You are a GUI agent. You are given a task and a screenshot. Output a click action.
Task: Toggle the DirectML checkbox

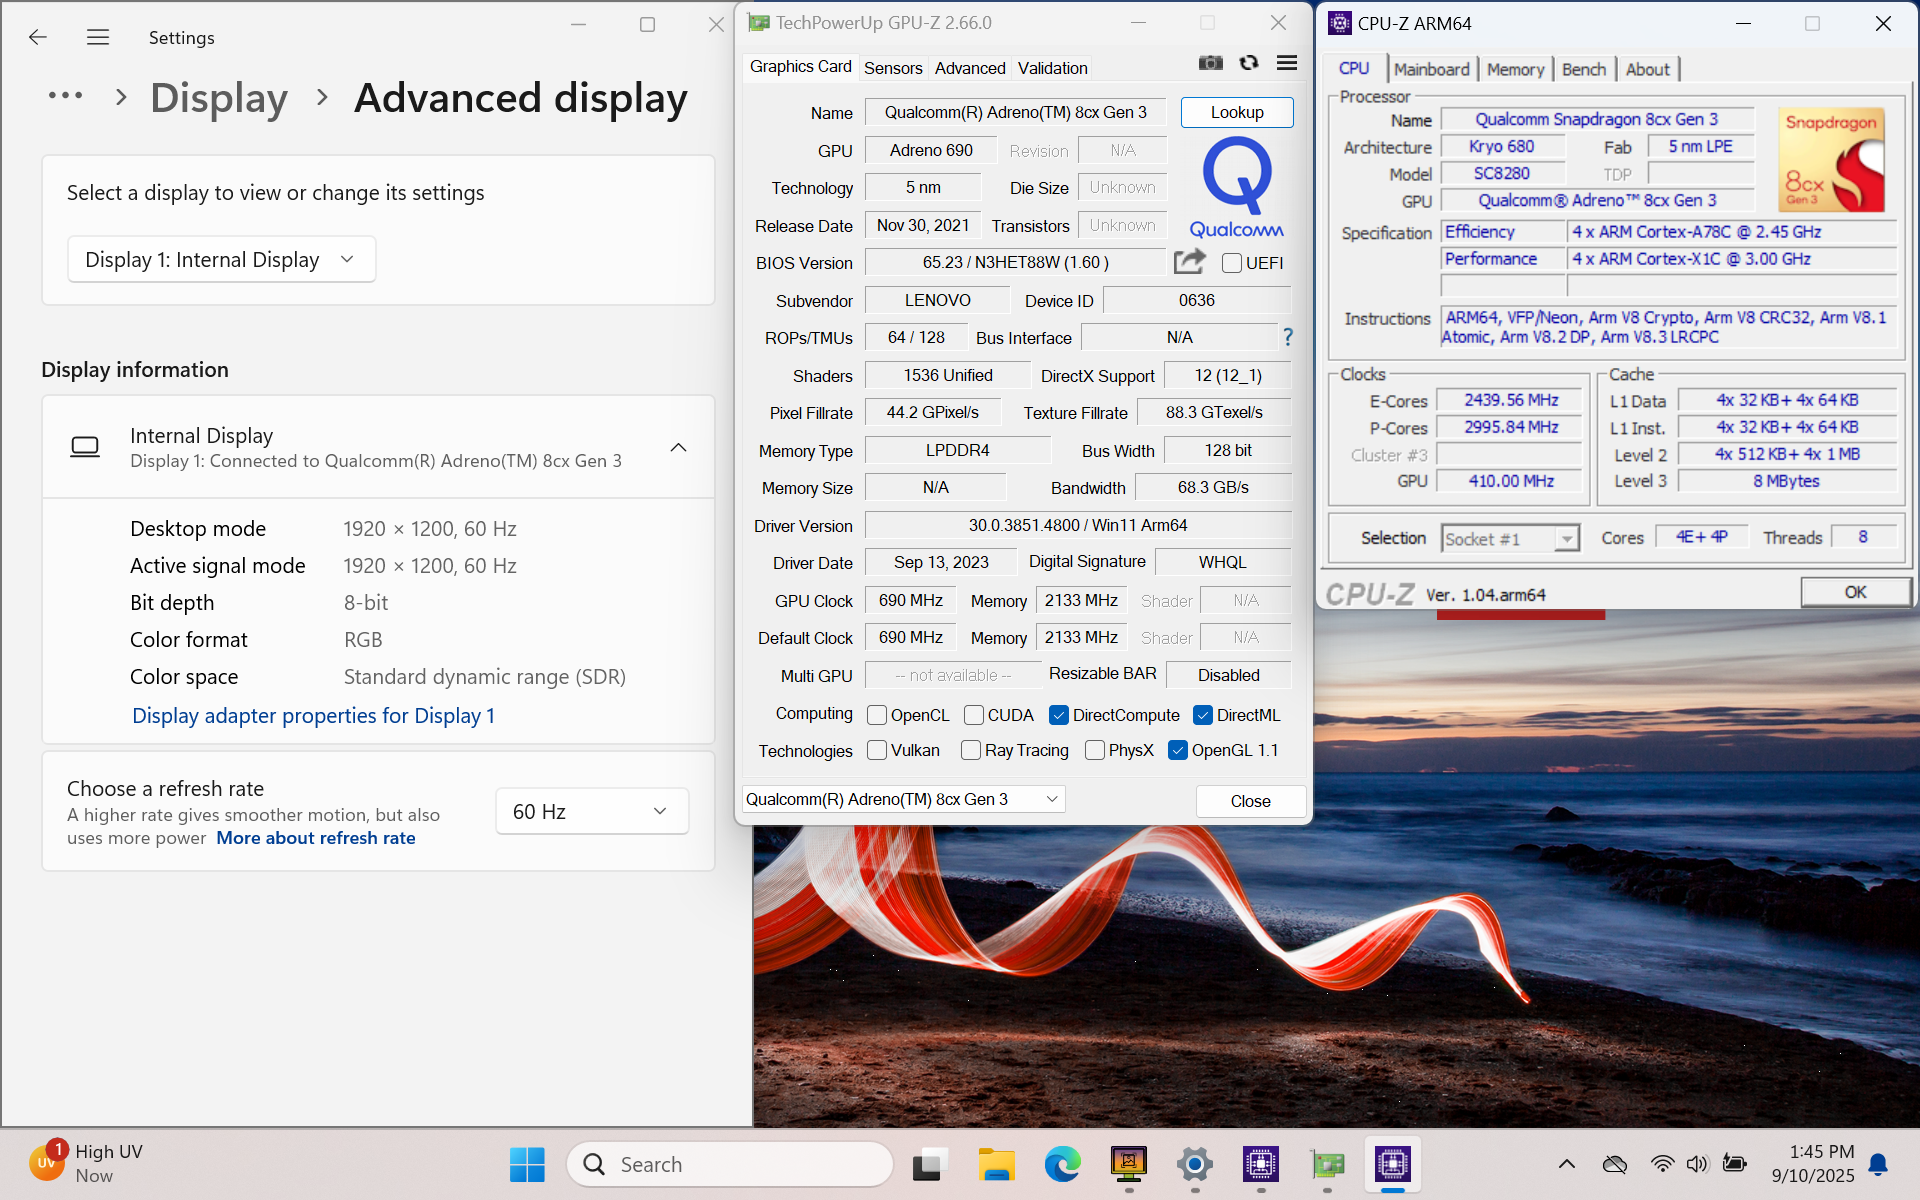pos(1203,715)
